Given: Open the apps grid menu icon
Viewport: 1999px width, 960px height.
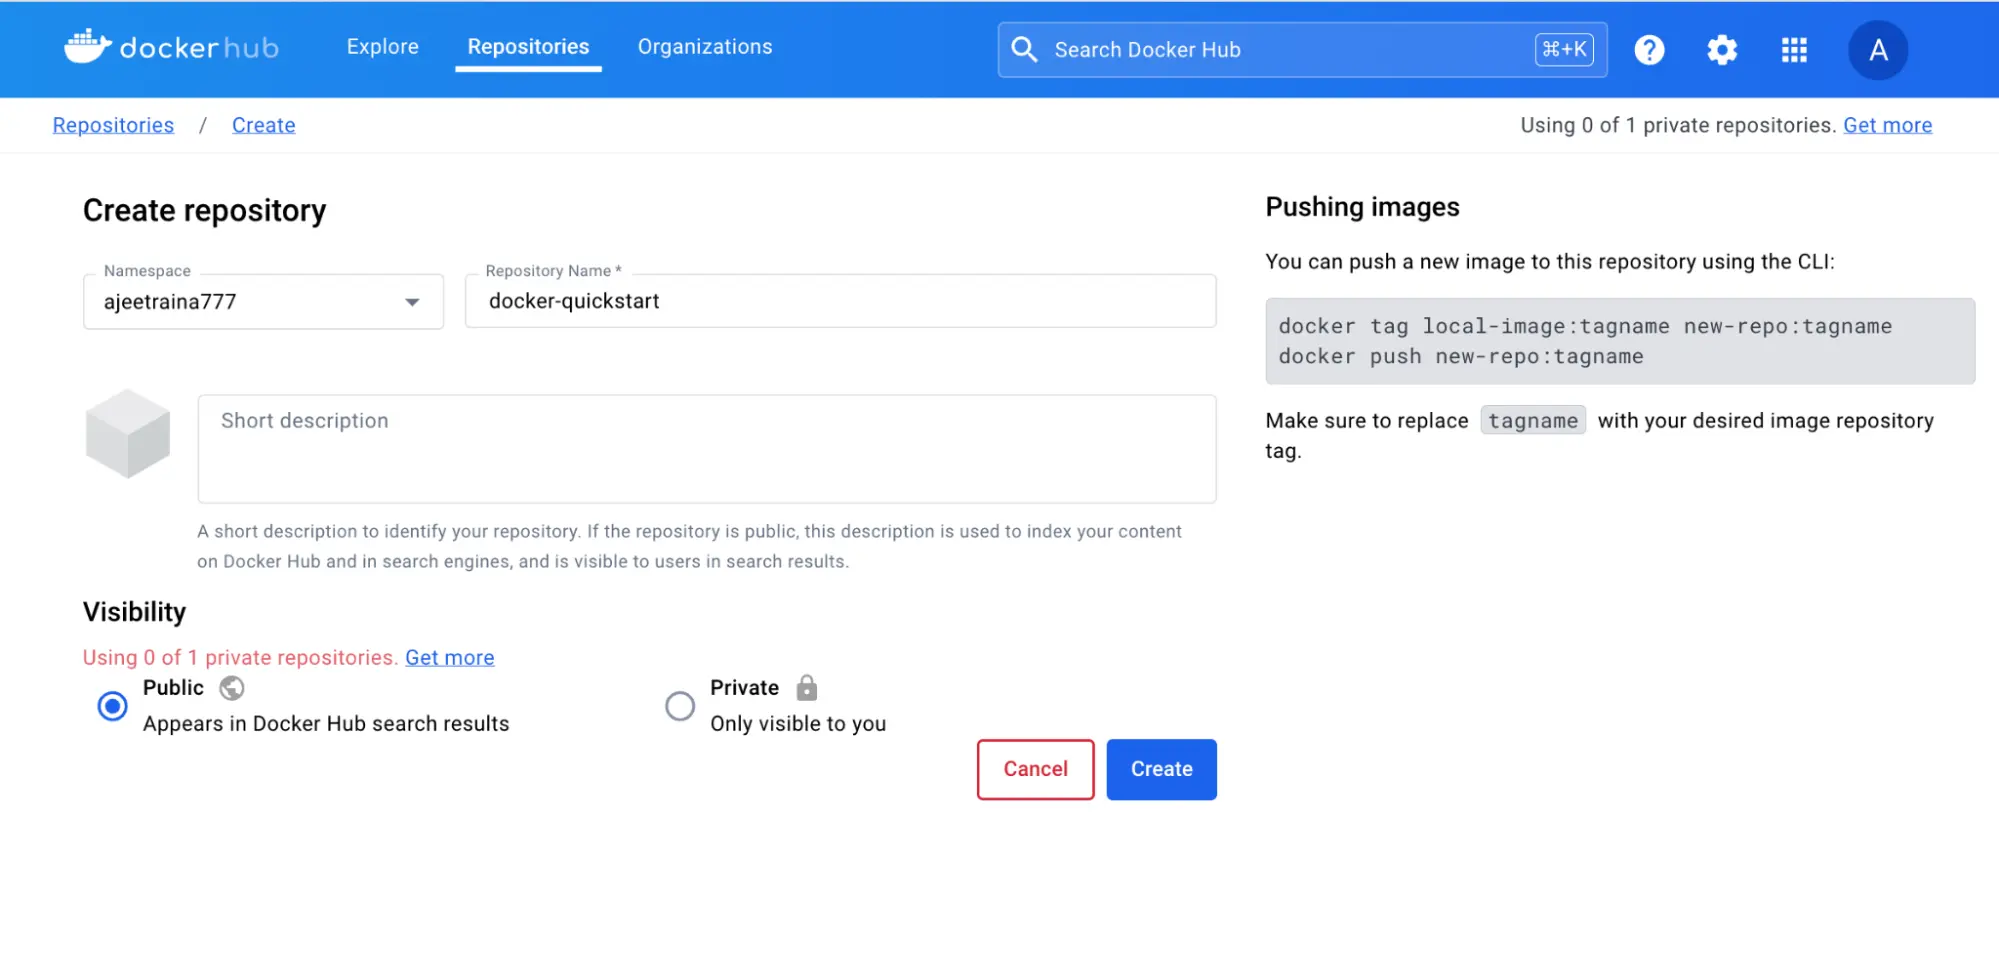Looking at the screenshot, I should click(x=1794, y=49).
